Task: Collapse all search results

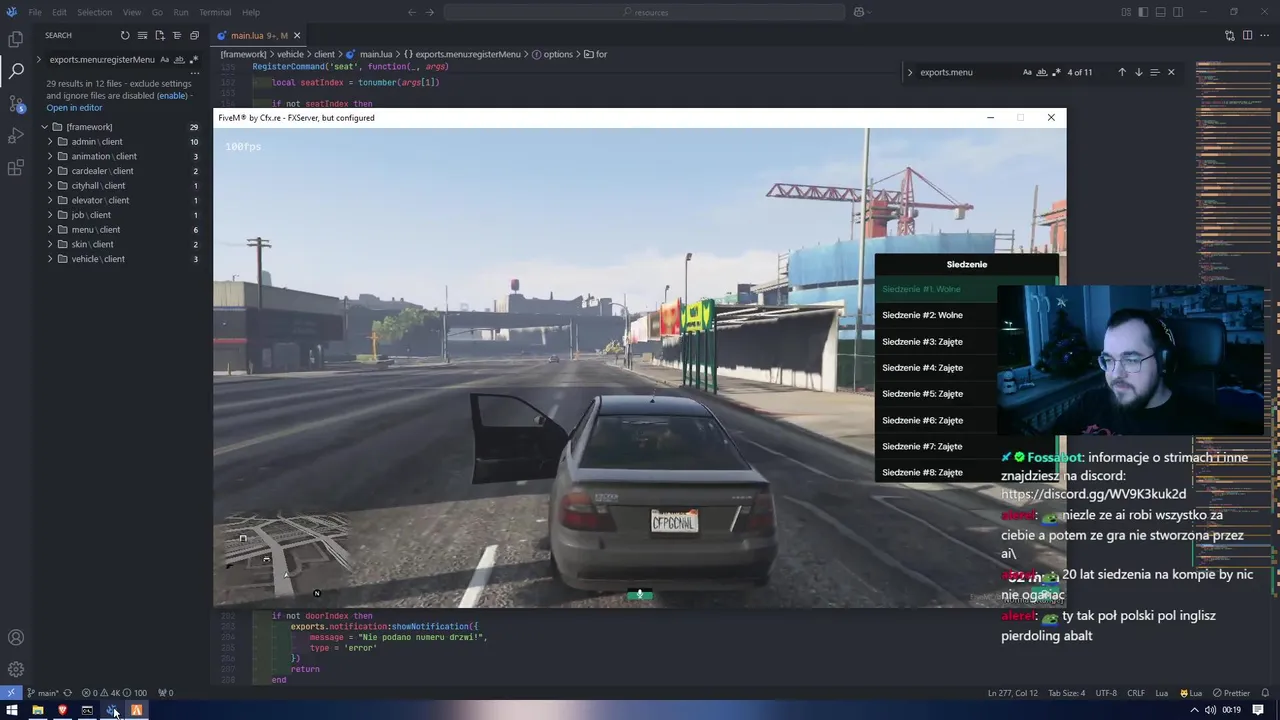Action: [x=194, y=35]
